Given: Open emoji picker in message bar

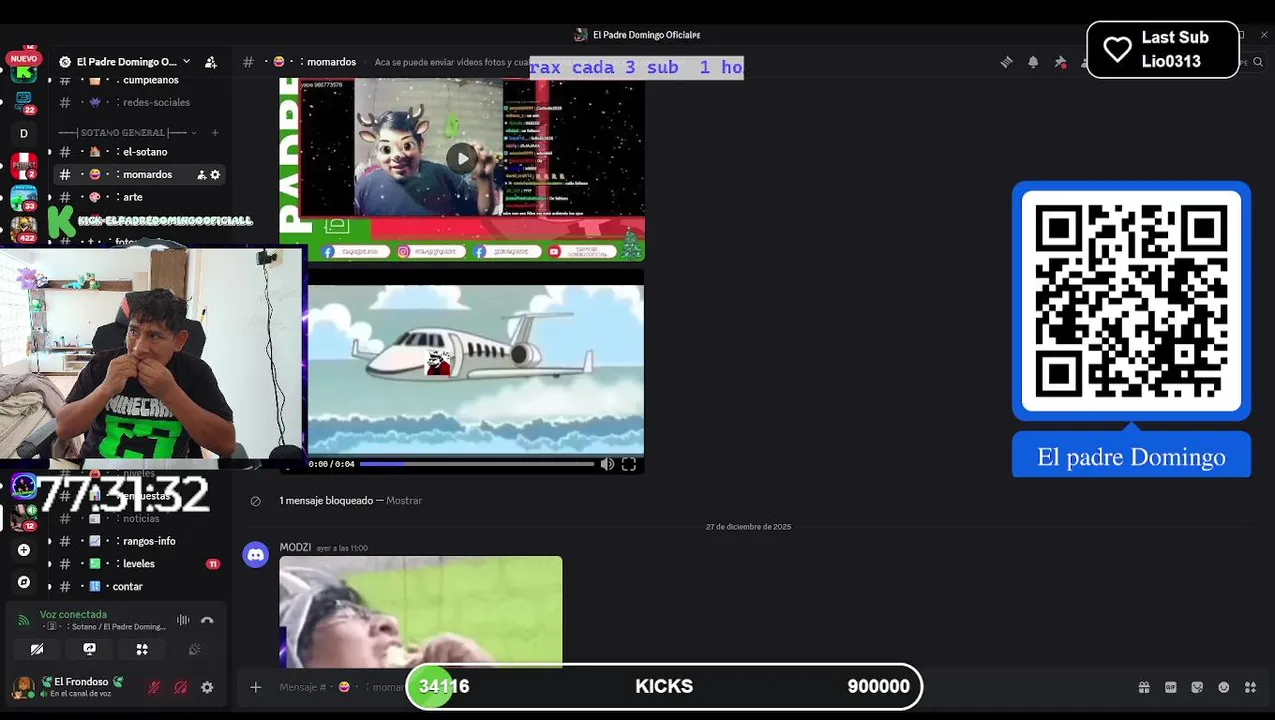Looking at the screenshot, I should (1224, 687).
